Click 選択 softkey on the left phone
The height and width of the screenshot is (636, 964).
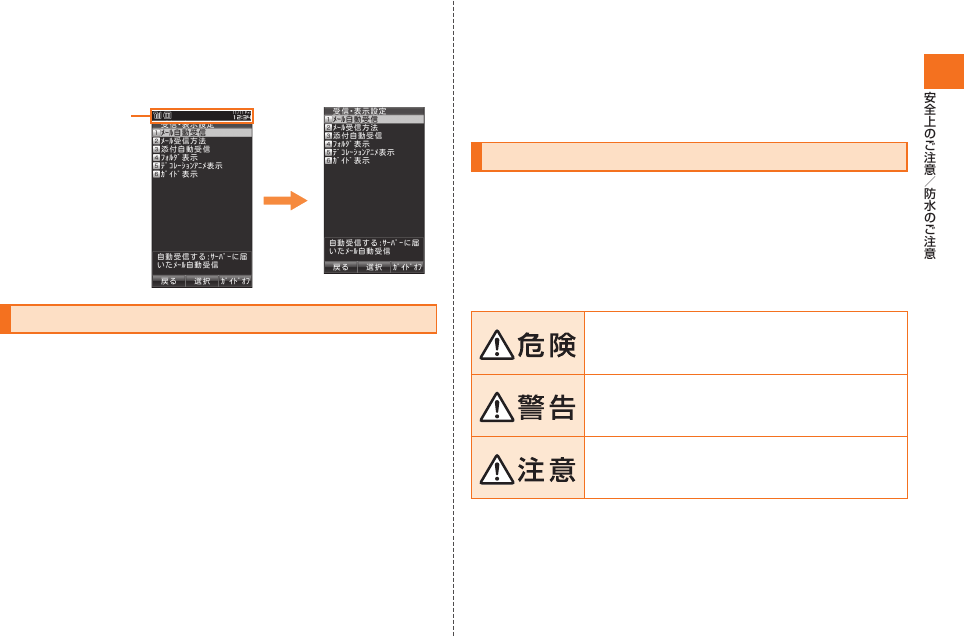[x=202, y=281]
